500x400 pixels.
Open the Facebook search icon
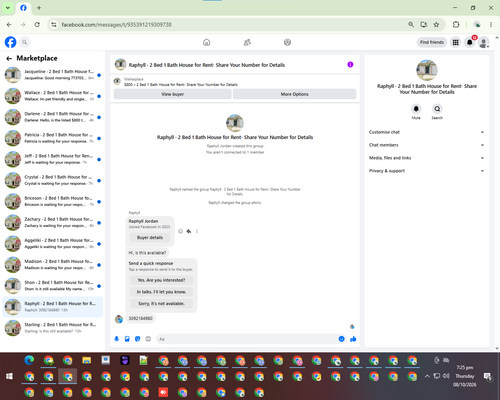[x=24, y=42]
